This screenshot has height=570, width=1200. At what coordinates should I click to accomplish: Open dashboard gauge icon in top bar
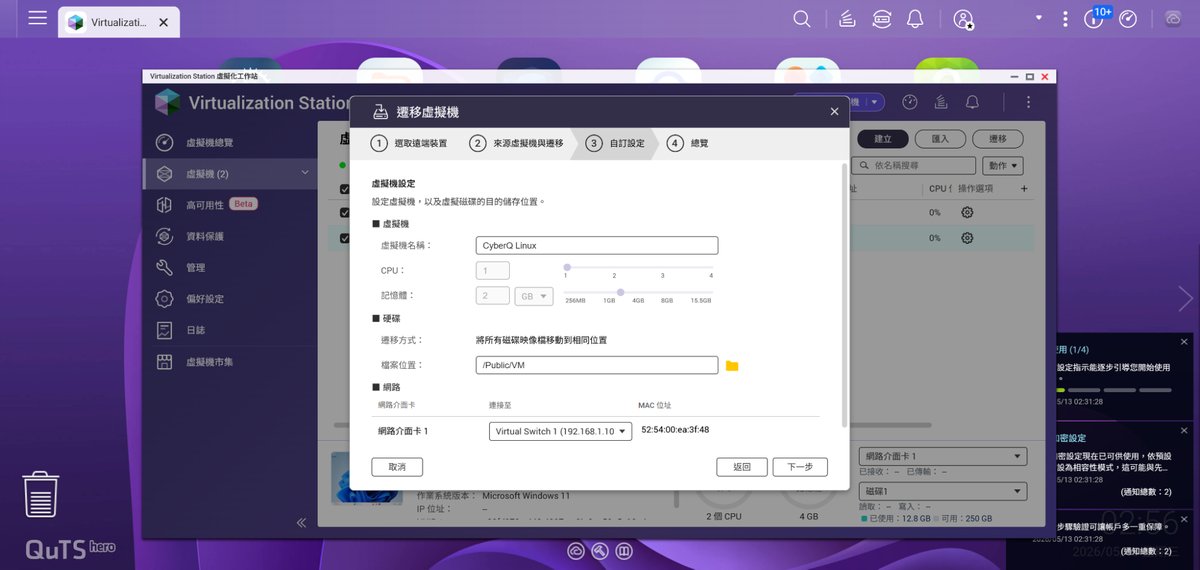pyautogui.click(x=1129, y=19)
